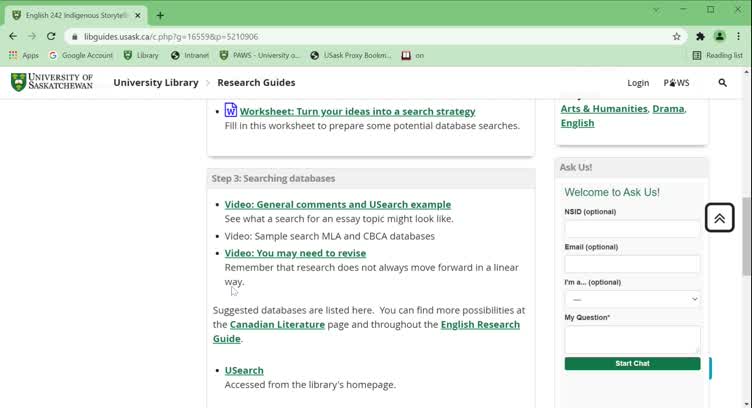Go back with the browser back arrow

click(x=13, y=36)
